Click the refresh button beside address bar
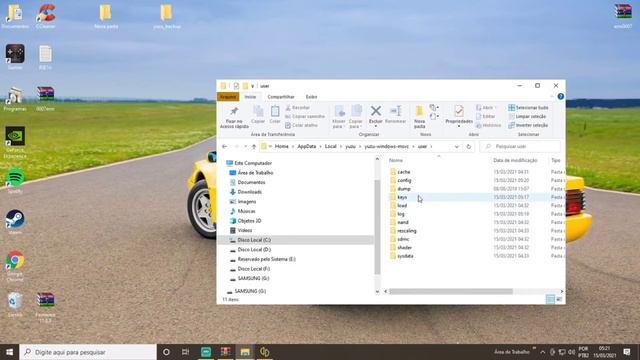The height and width of the screenshot is (360, 640). 469,147
